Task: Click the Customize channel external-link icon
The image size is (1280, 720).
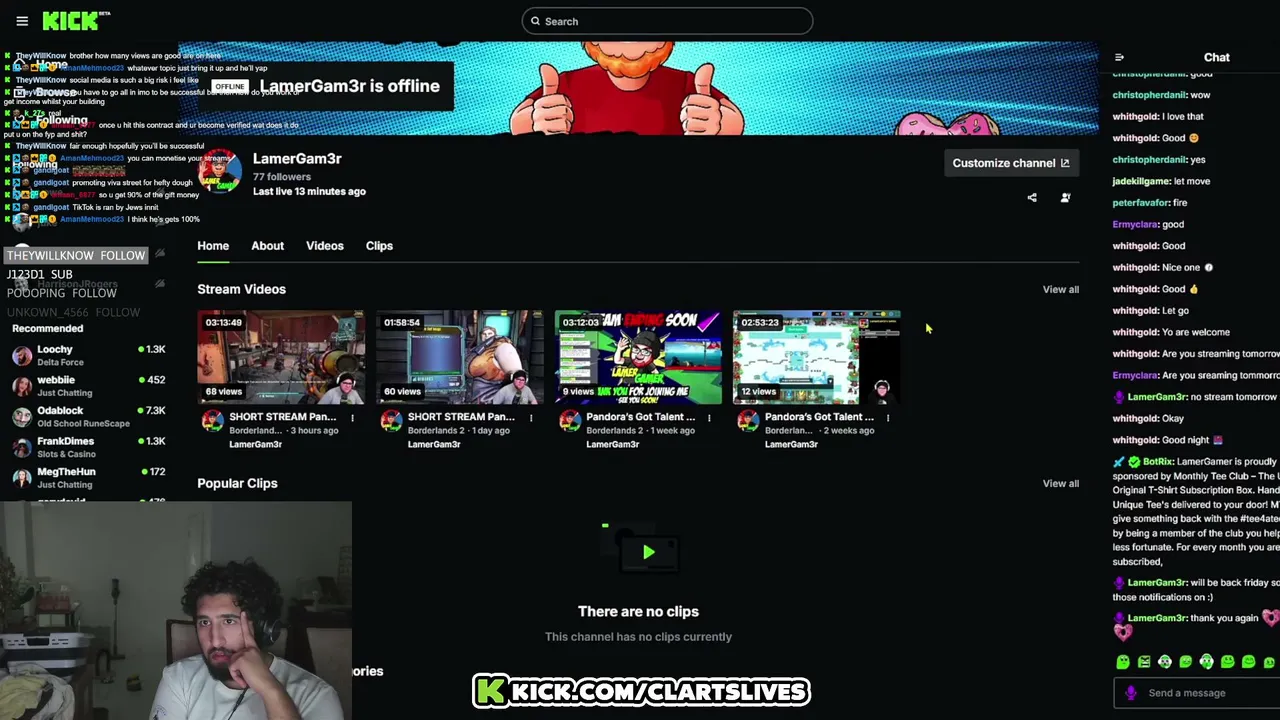Action: click(x=1065, y=163)
